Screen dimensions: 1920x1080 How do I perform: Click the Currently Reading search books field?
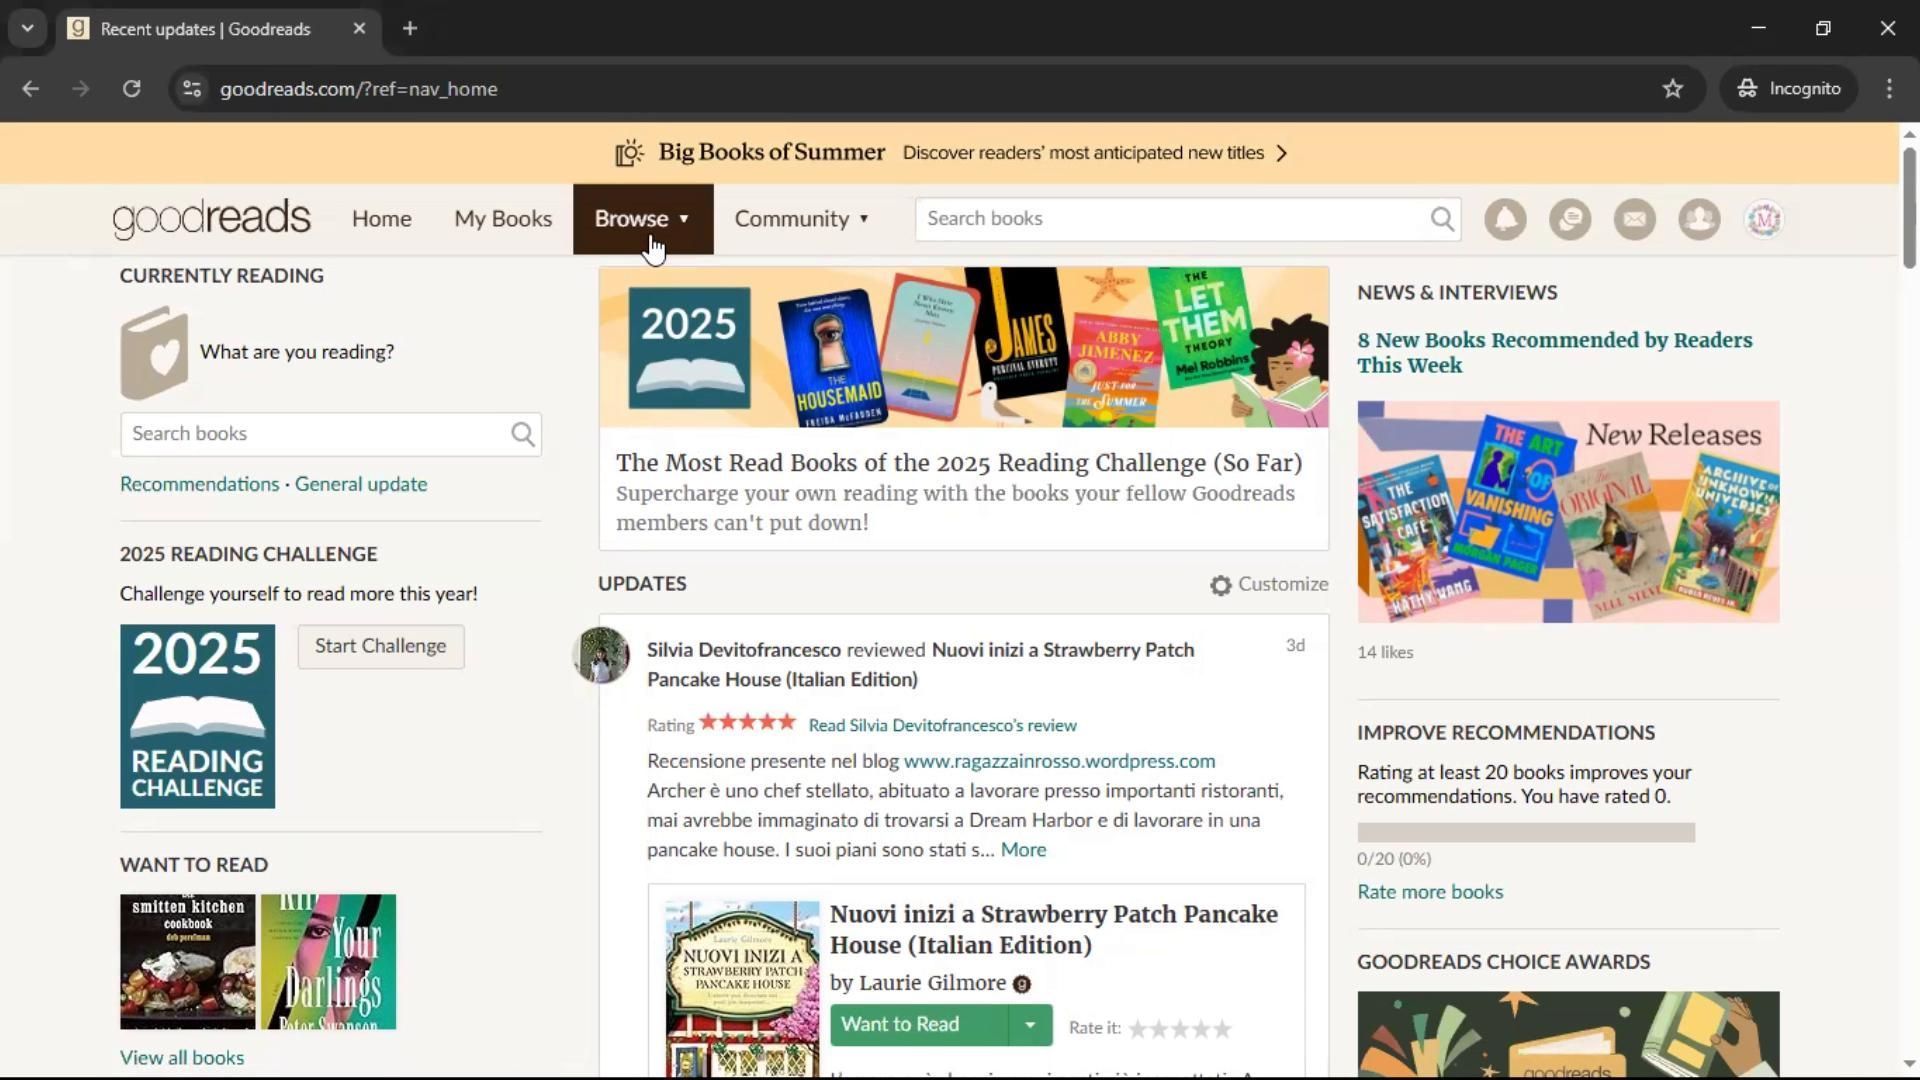point(315,434)
